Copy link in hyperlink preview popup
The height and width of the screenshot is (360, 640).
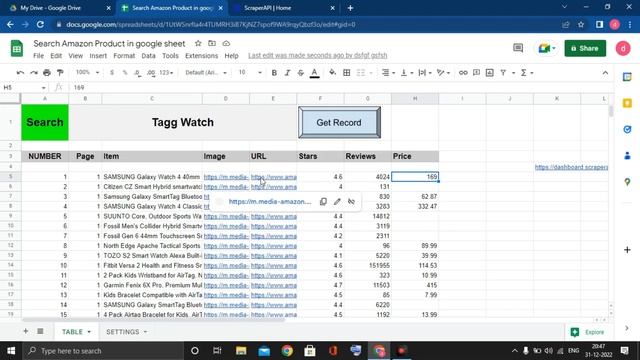click(323, 202)
